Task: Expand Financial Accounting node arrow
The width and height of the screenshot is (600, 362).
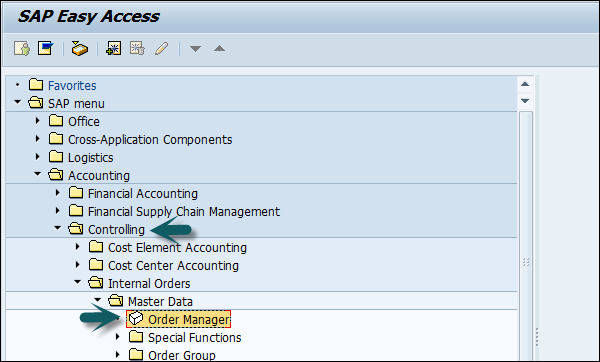Action: pyautogui.click(x=57, y=192)
